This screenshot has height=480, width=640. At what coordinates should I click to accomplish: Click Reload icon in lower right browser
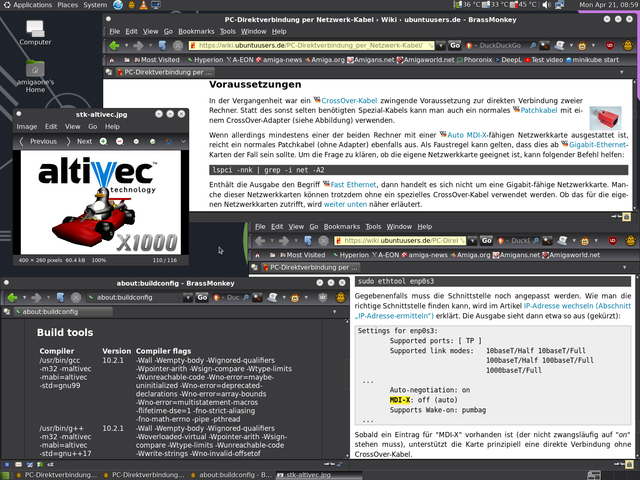click(308, 241)
